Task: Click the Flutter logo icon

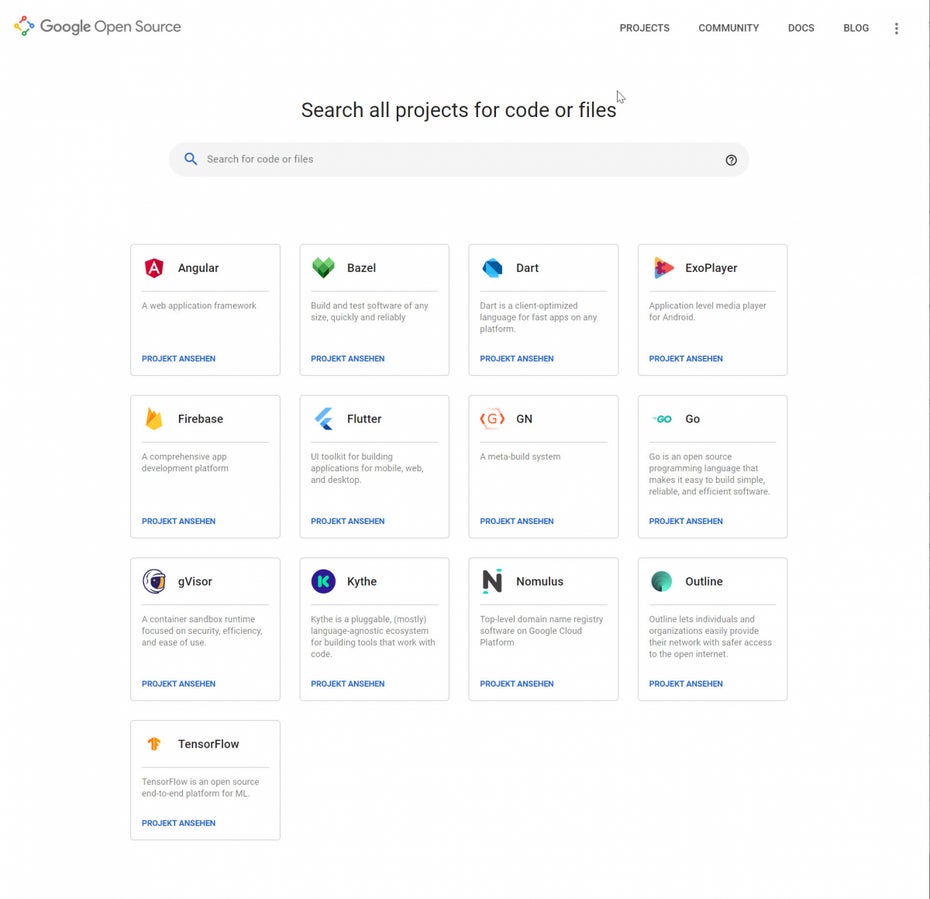Action: tap(323, 419)
